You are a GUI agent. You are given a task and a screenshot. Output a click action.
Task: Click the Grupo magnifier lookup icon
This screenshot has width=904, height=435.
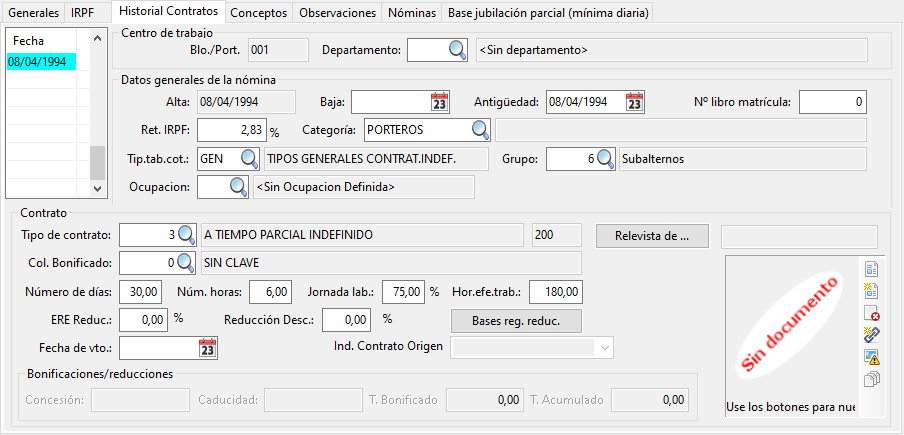[x=605, y=159]
